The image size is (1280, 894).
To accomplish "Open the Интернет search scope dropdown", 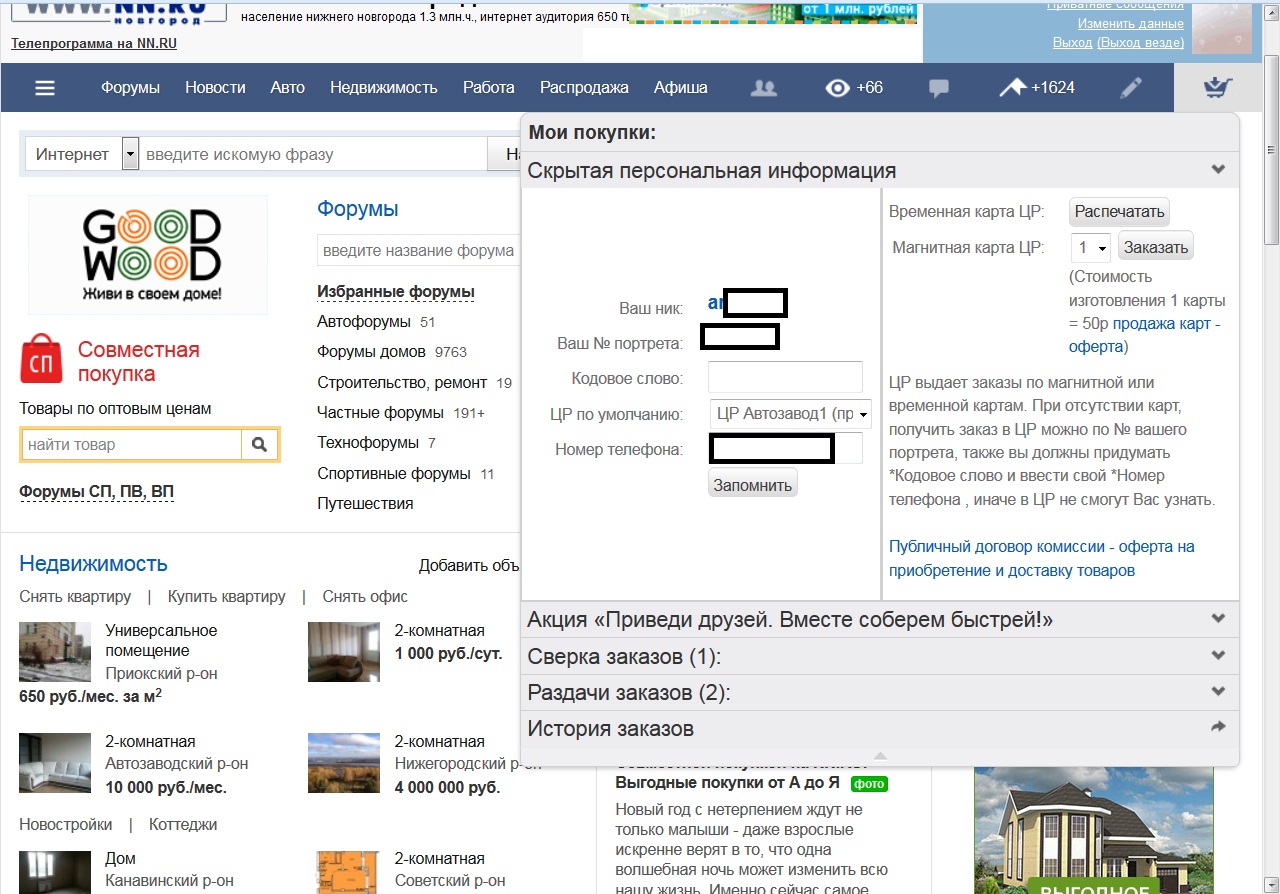I will pos(130,154).
